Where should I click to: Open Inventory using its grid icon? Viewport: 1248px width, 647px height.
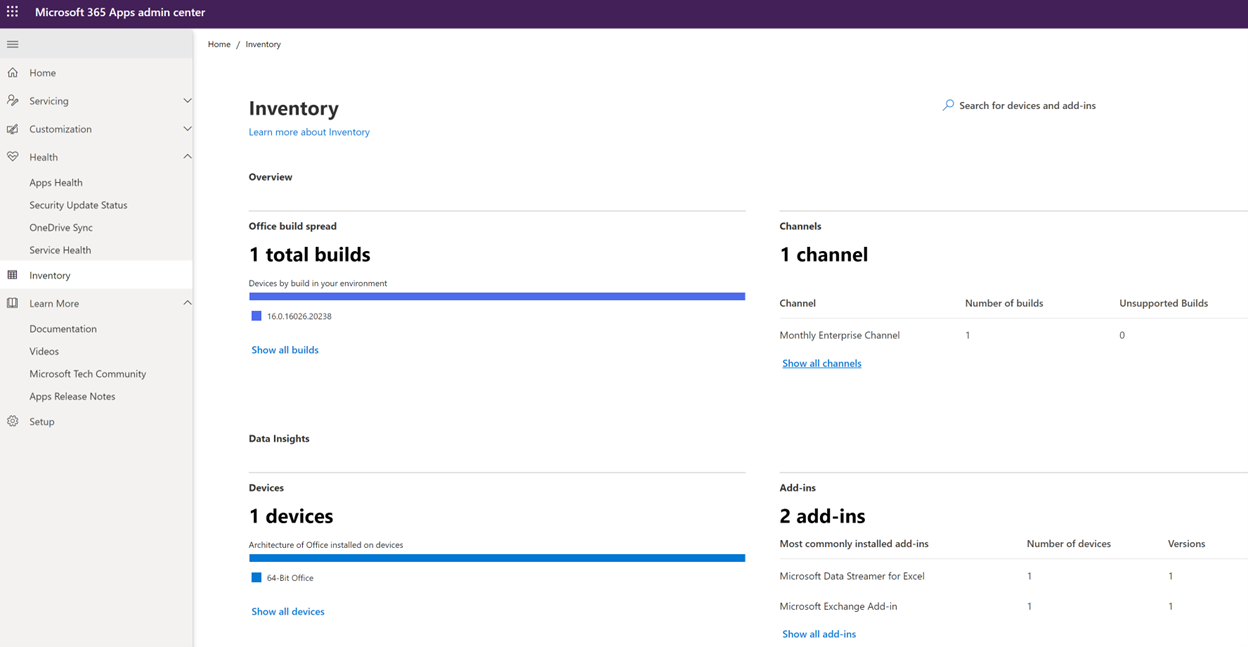(x=12, y=274)
